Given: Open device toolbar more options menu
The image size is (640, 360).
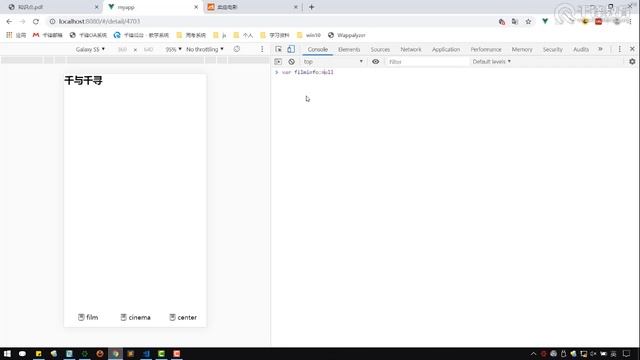Looking at the screenshot, I should coord(262,49).
